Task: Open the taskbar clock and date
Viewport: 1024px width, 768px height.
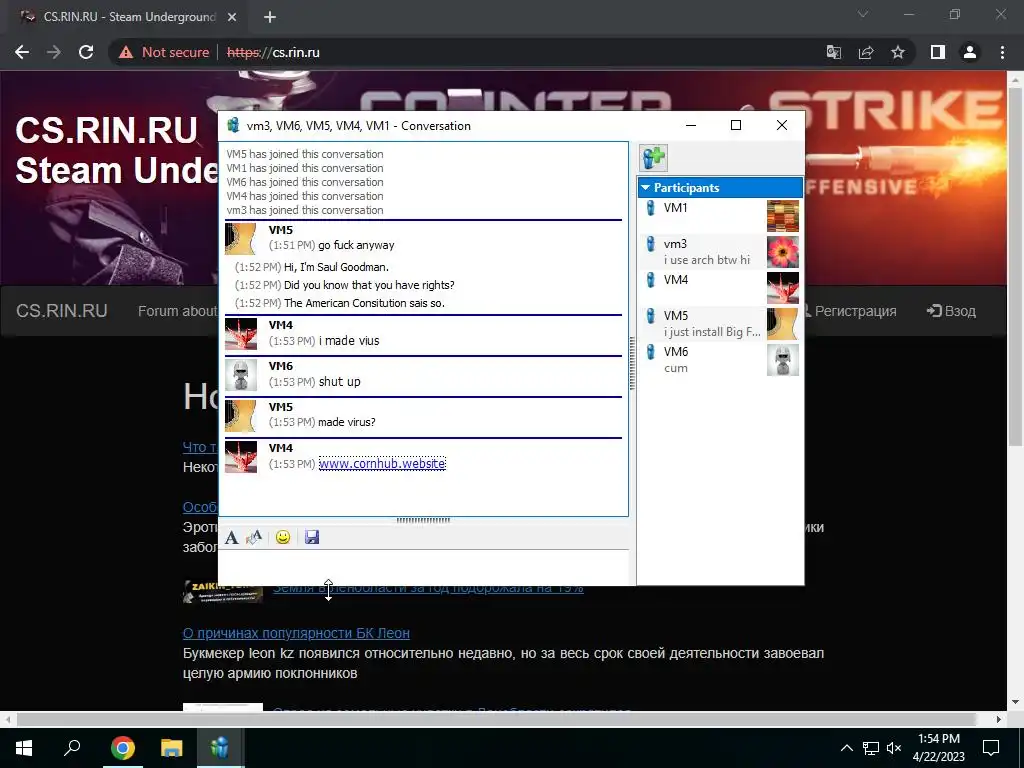Action: (938, 748)
